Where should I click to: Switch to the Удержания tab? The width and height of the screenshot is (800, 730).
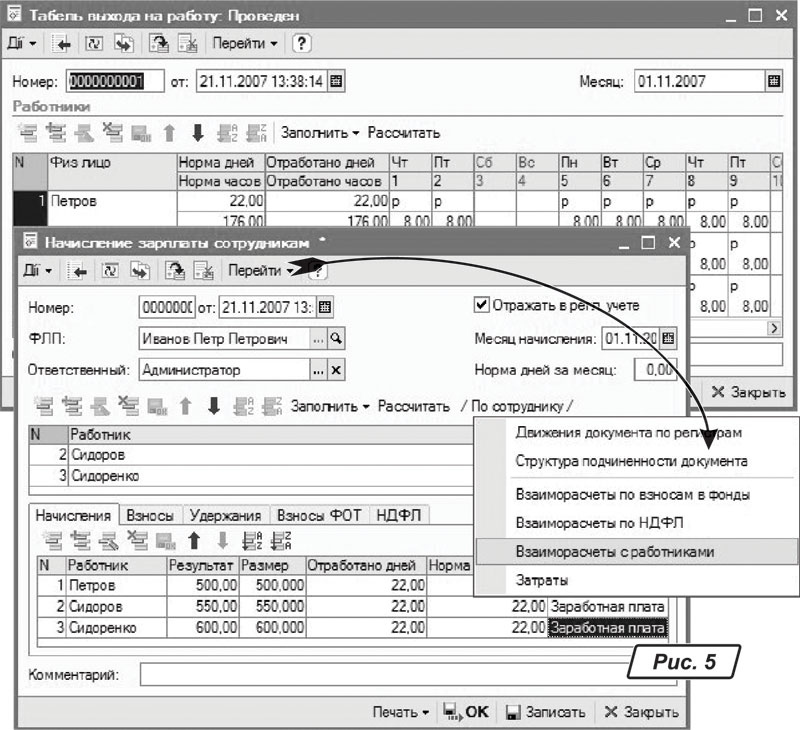pos(227,516)
